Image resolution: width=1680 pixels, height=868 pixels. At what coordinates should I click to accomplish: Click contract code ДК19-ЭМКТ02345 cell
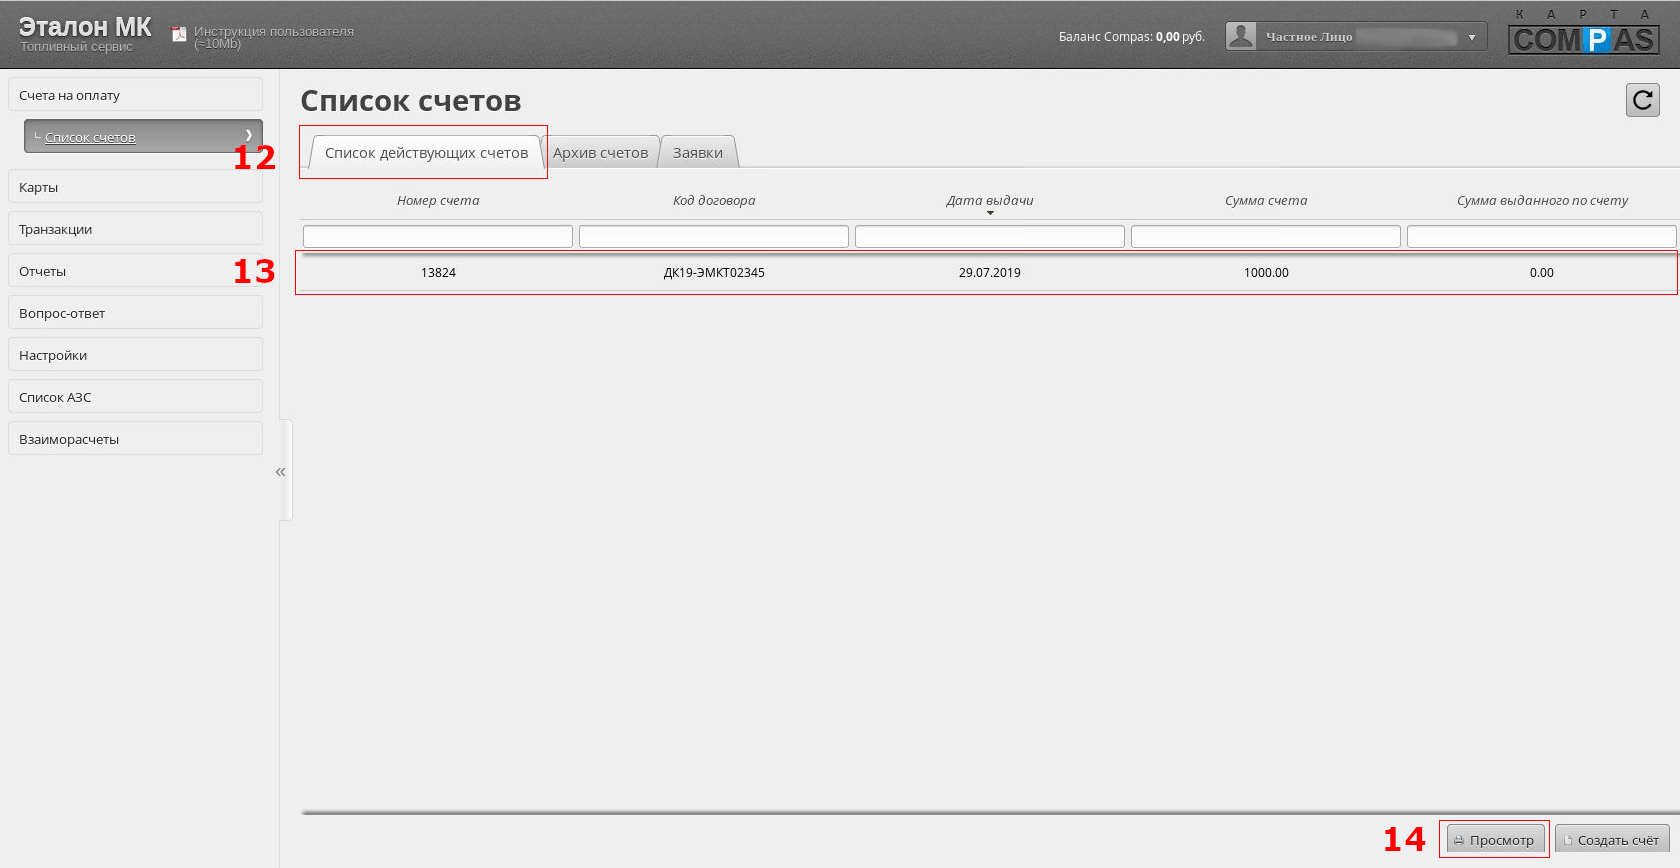tap(714, 273)
